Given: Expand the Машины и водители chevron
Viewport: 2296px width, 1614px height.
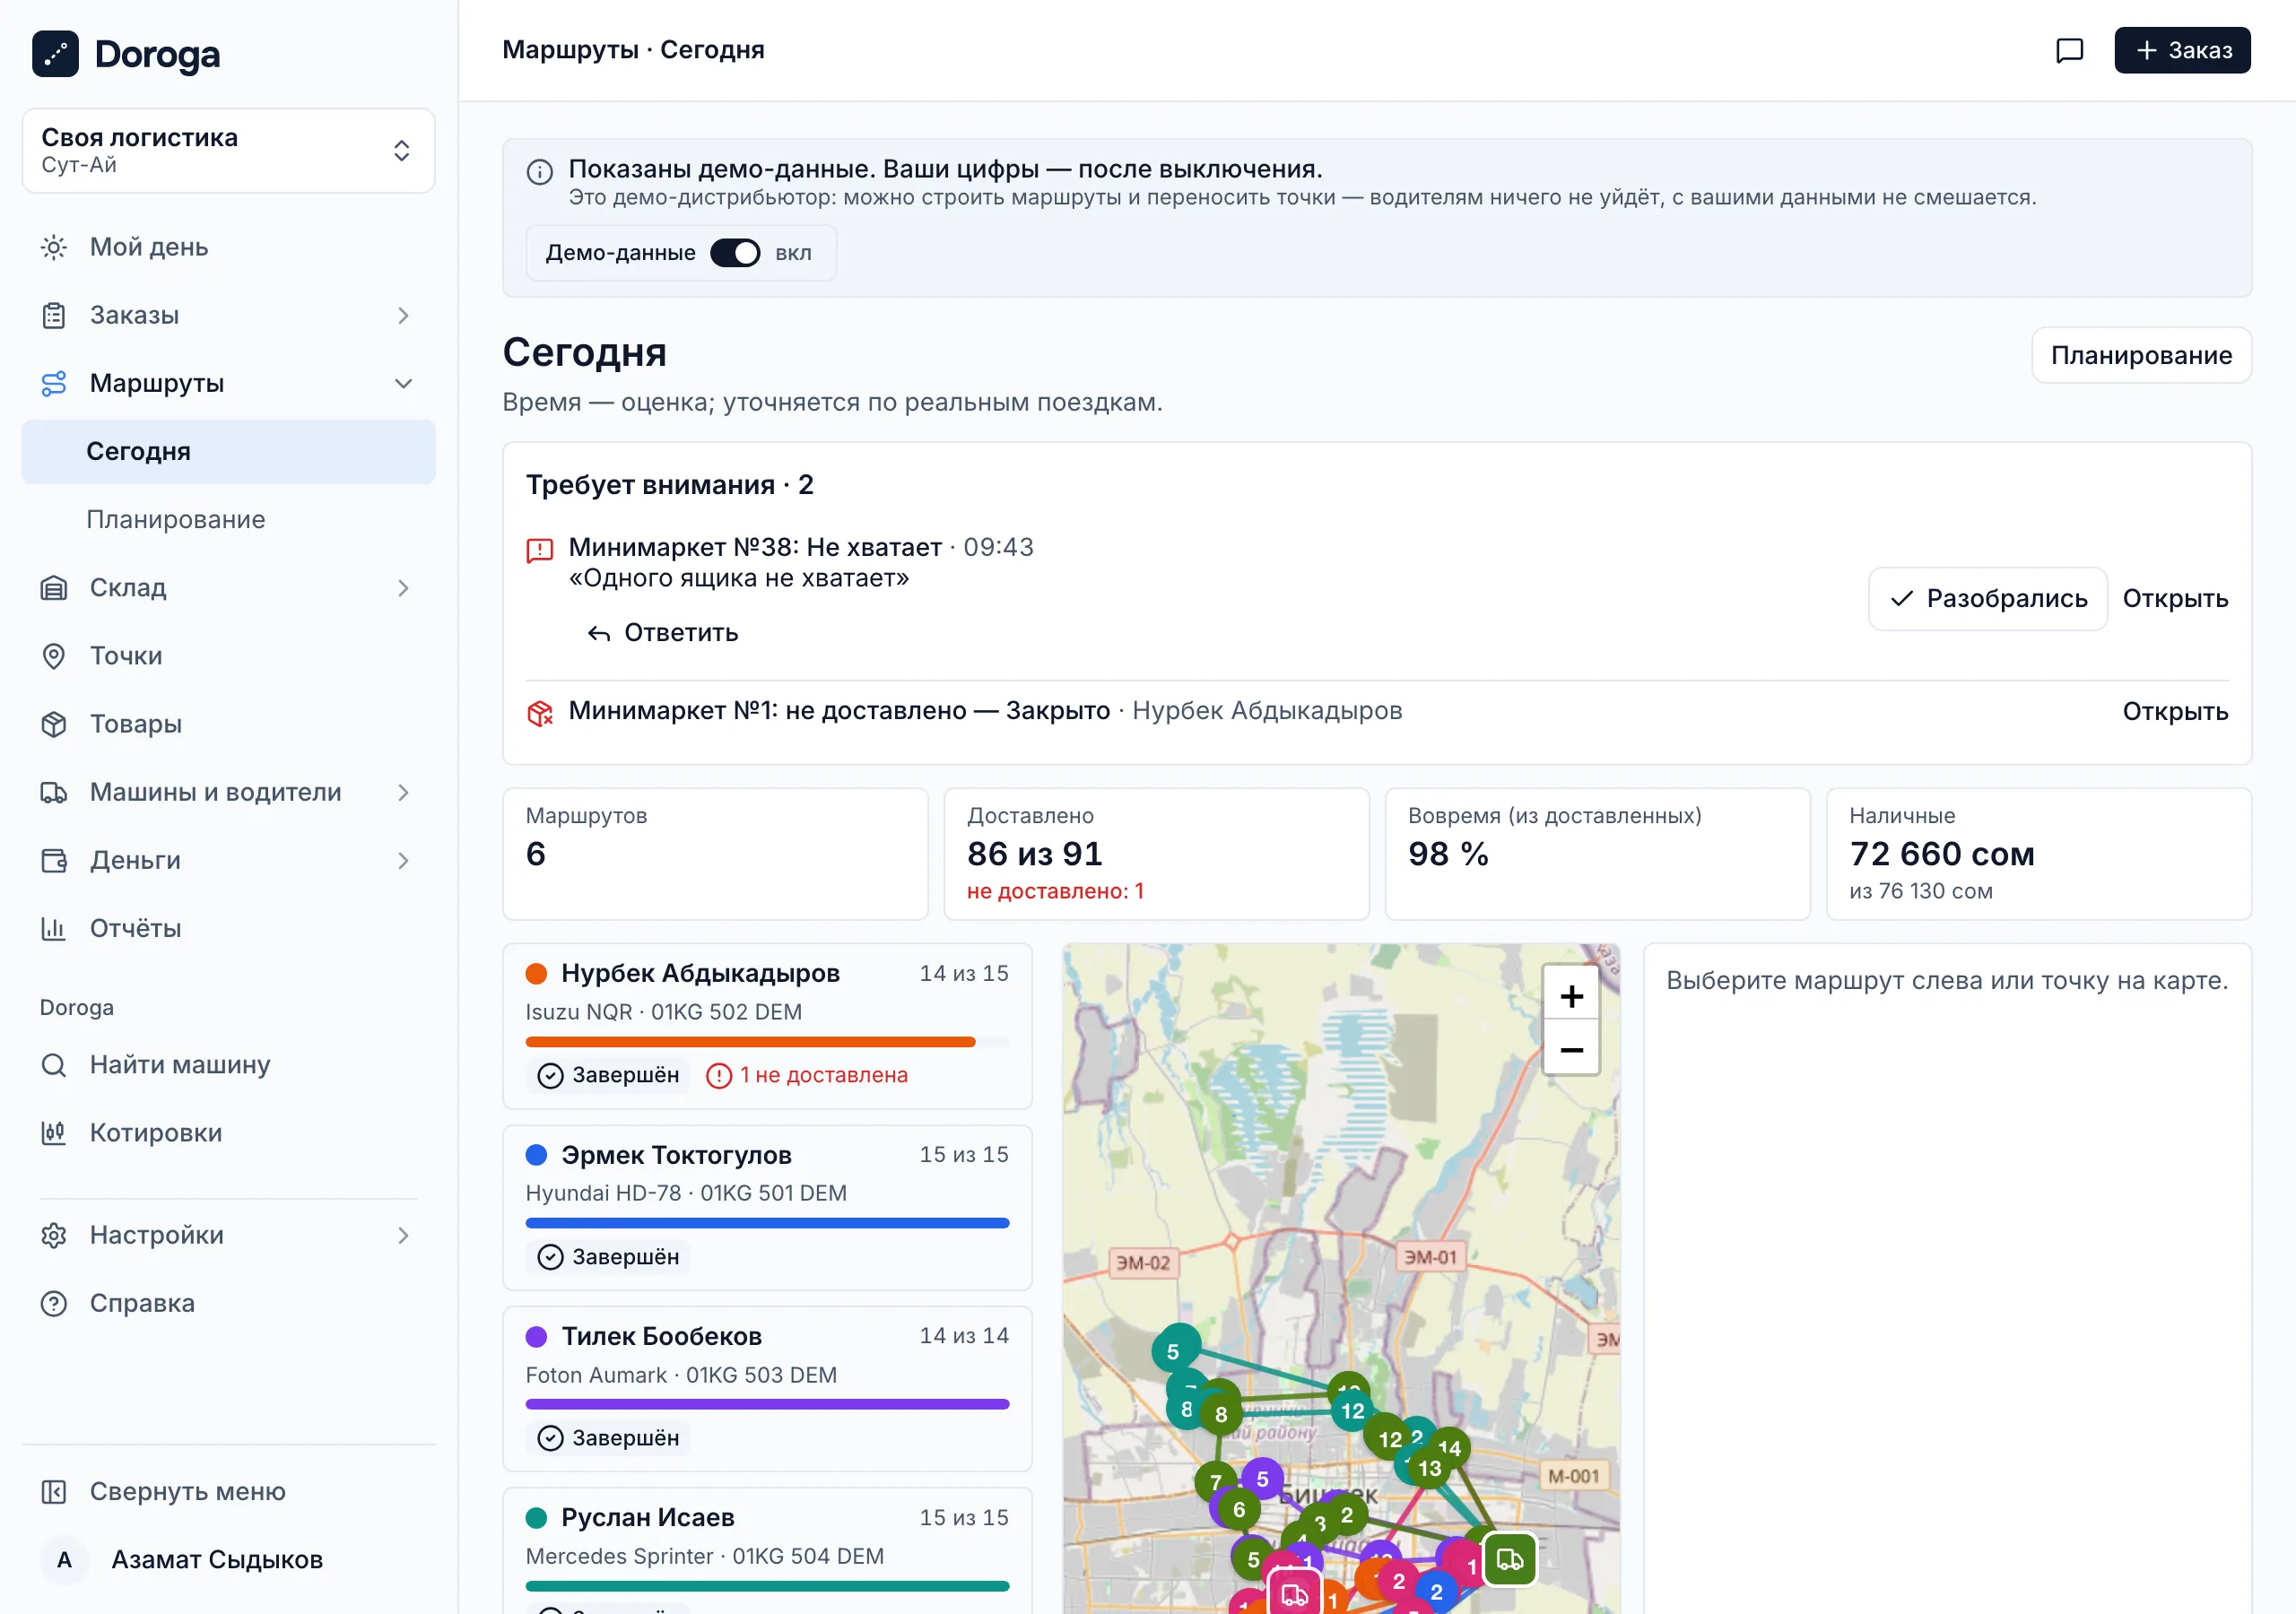Looking at the screenshot, I should 403,792.
